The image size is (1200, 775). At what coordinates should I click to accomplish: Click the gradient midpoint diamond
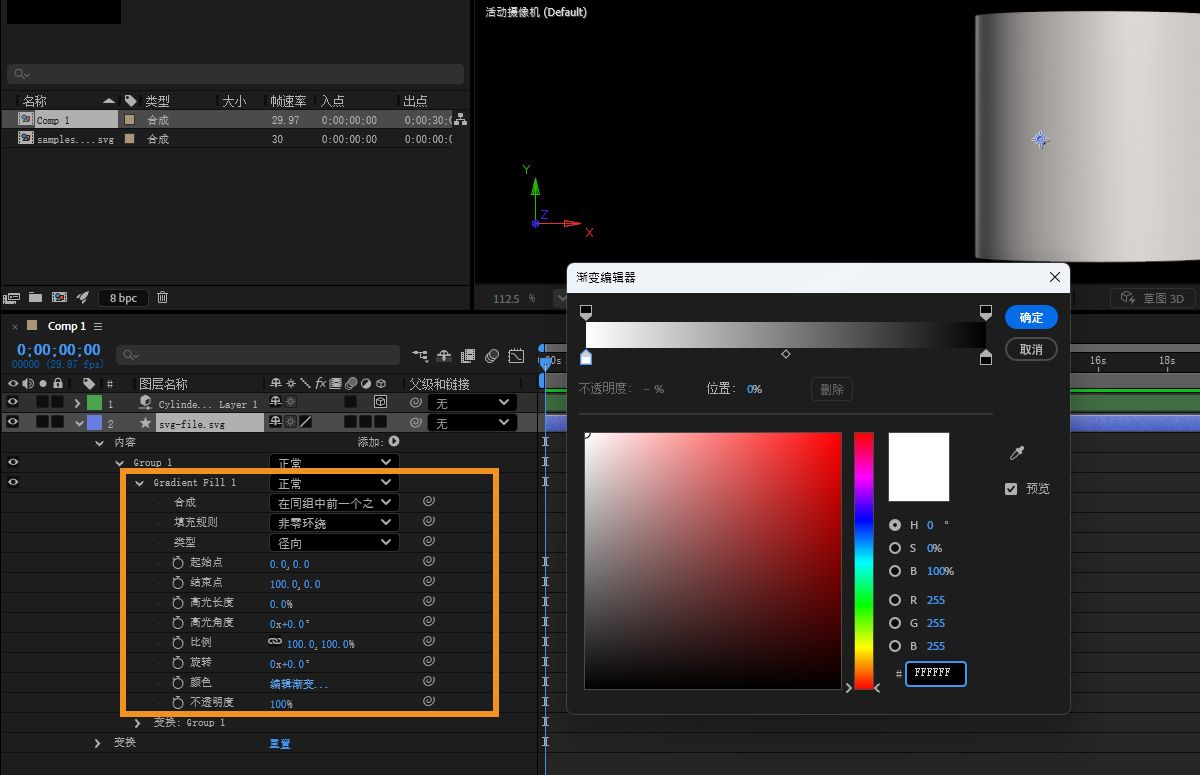(786, 354)
